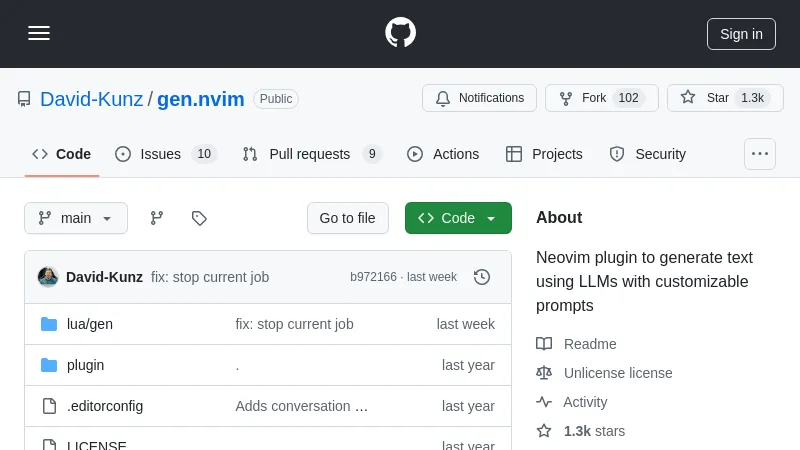This screenshot has height=450, width=800.
Task: Open the three-dot more tabs menu
Action: 760,154
